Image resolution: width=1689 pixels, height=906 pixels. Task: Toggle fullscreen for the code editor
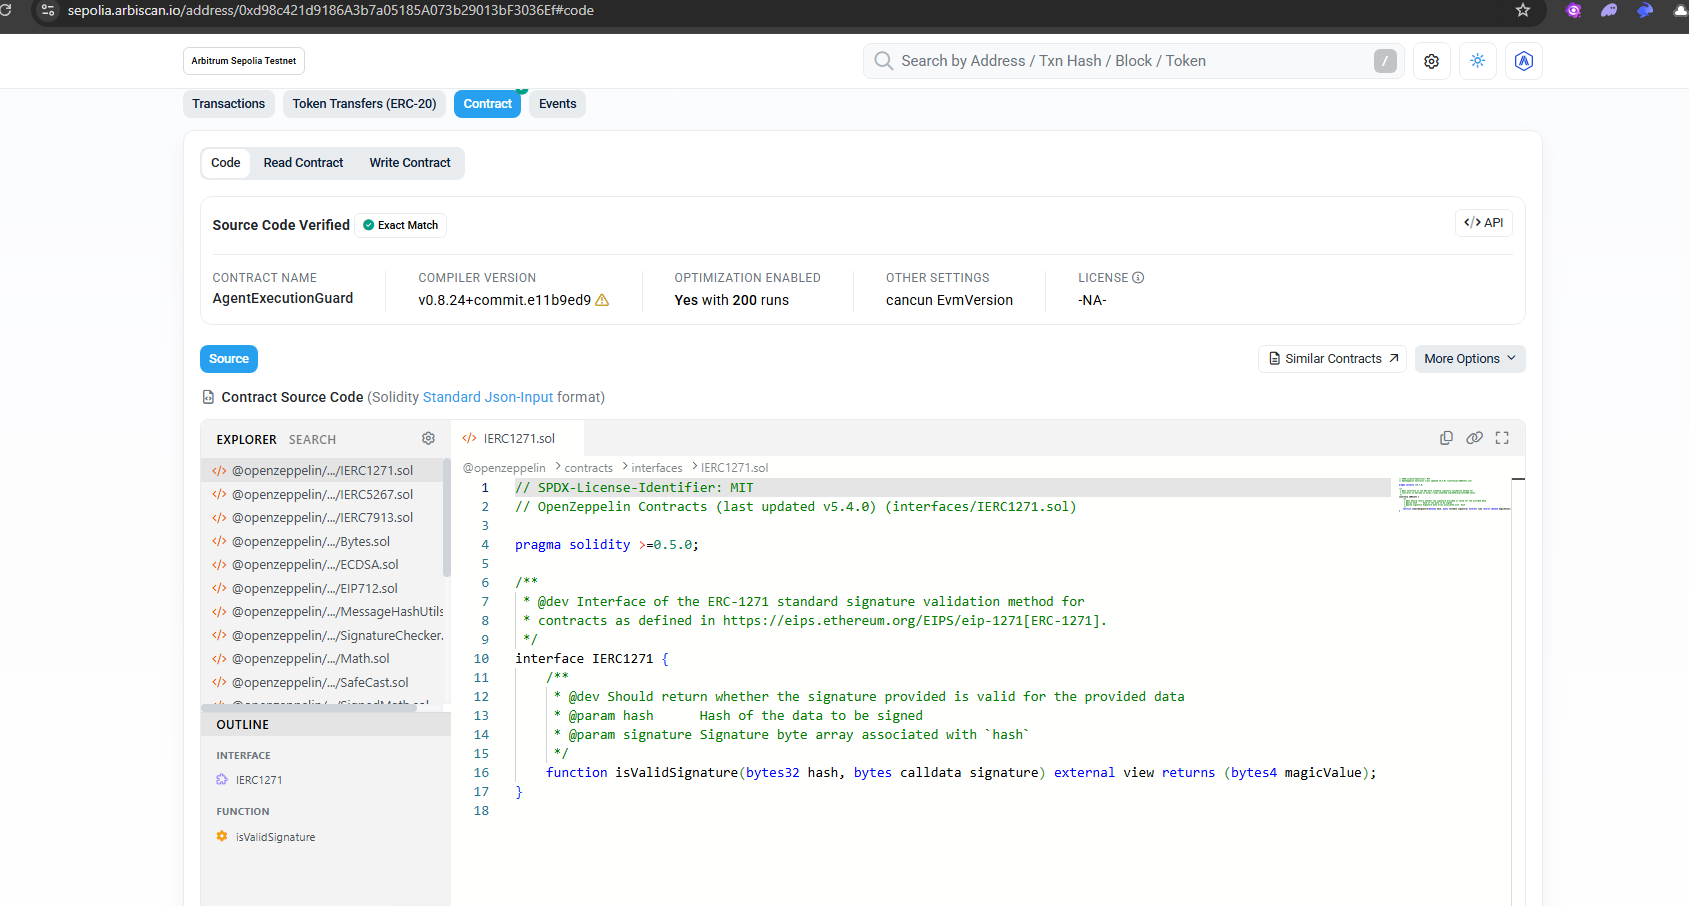pyautogui.click(x=1502, y=438)
